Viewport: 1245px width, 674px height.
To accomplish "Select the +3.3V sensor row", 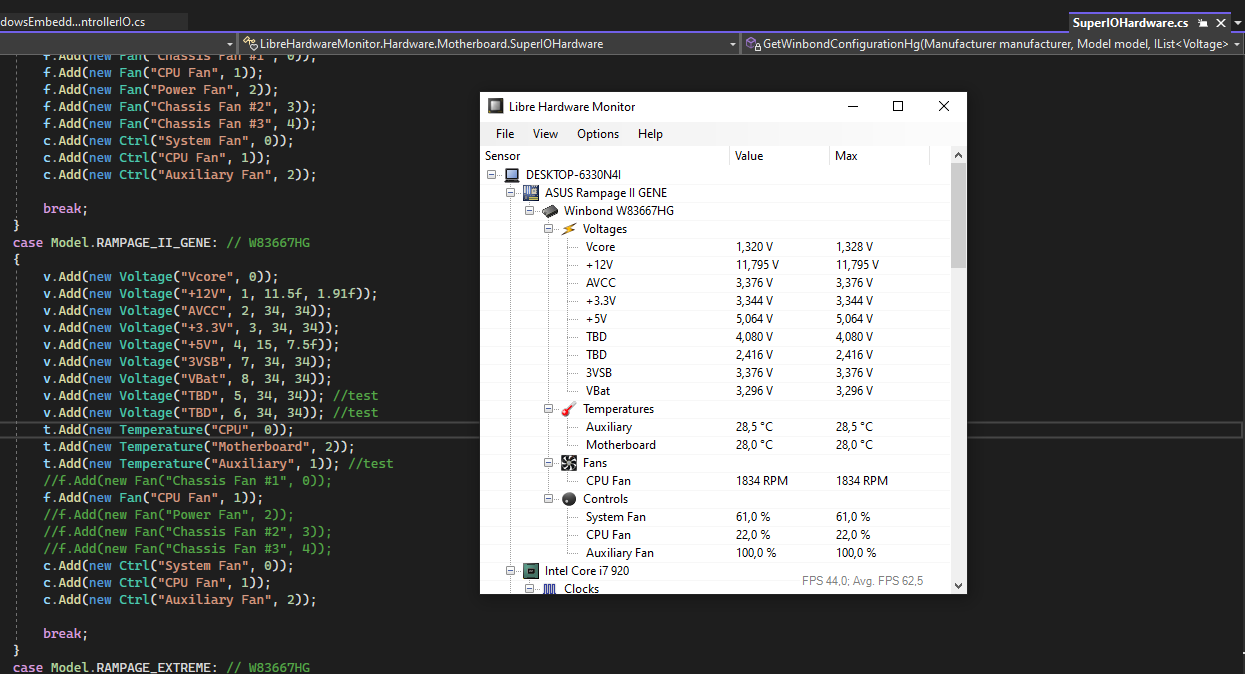I will click(x=716, y=301).
